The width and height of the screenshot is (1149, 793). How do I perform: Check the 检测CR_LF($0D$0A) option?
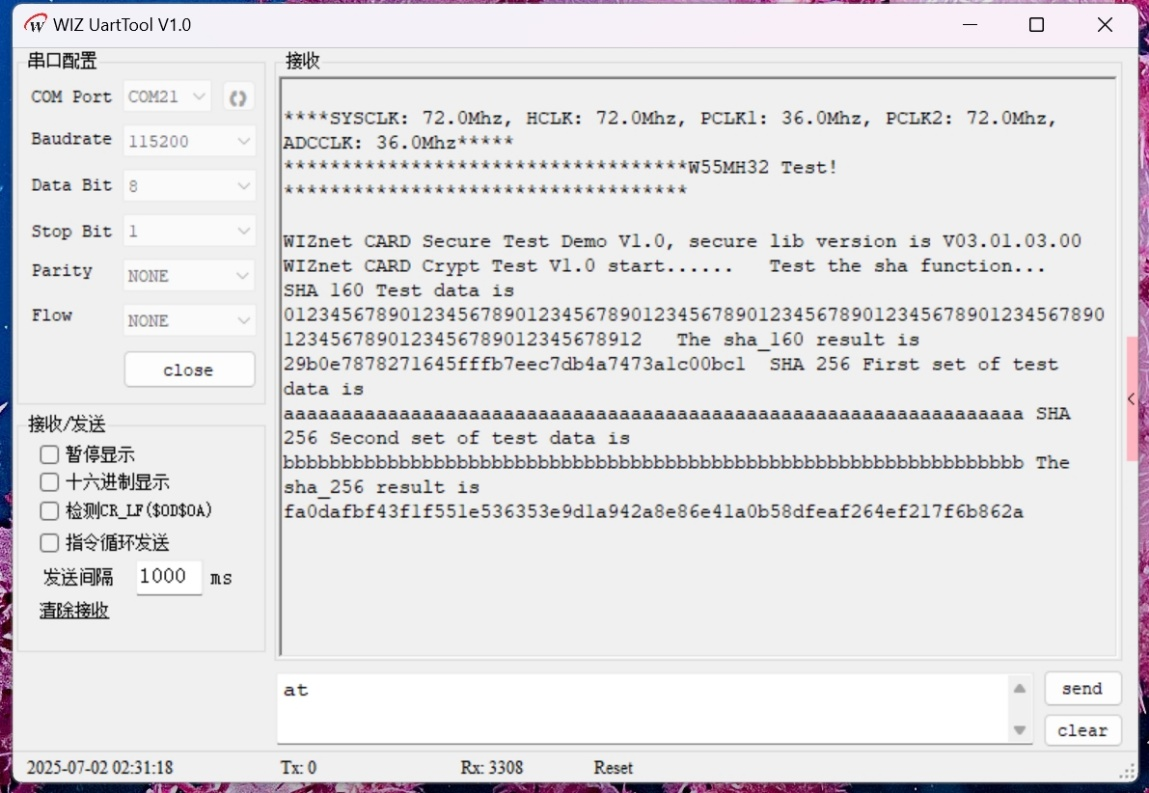(x=50, y=511)
